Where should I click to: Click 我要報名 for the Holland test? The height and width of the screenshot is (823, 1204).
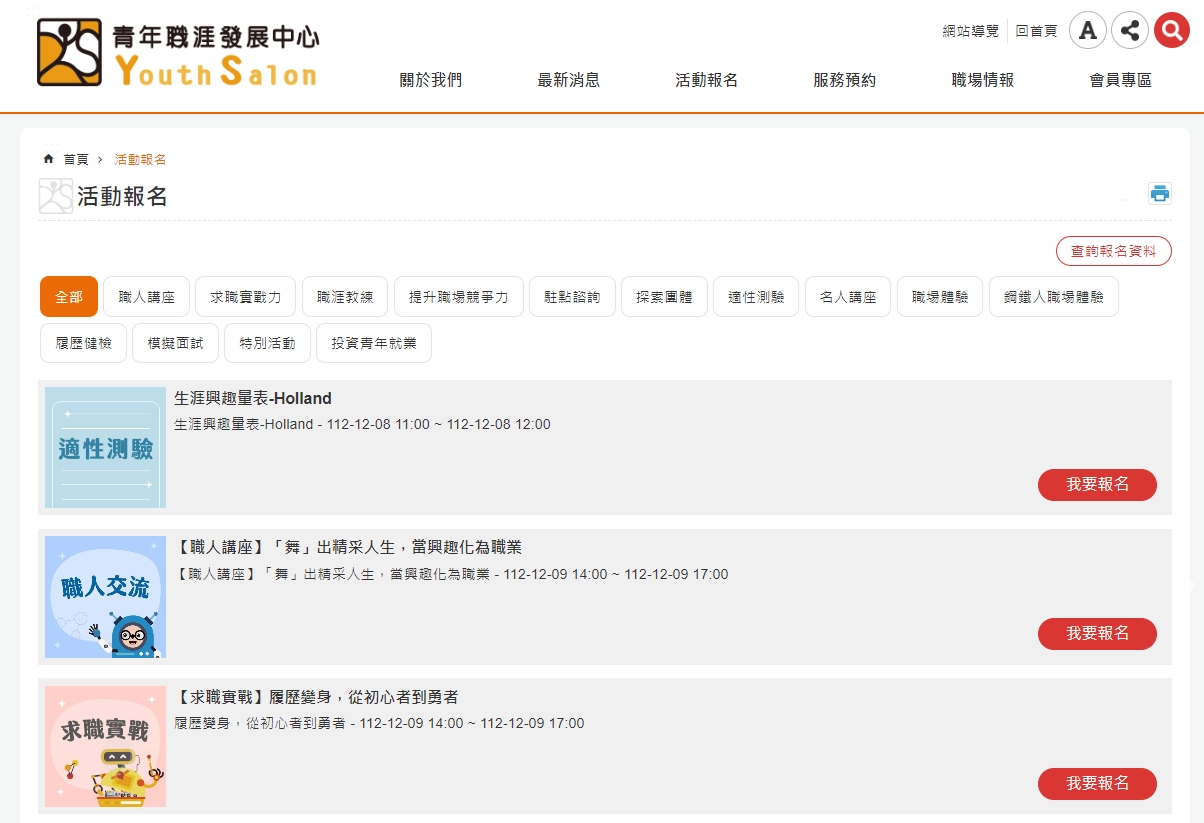[x=1097, y=485]
